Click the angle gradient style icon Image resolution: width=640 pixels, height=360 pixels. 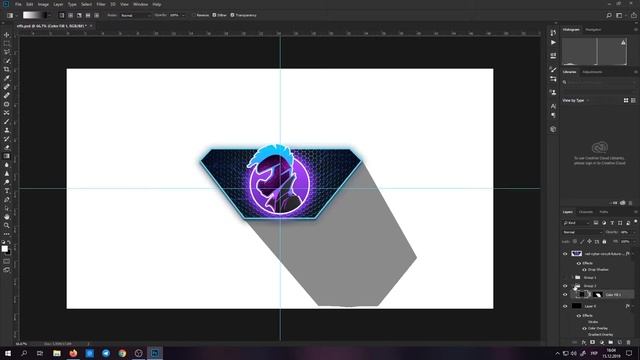click(x=79, y=15)
